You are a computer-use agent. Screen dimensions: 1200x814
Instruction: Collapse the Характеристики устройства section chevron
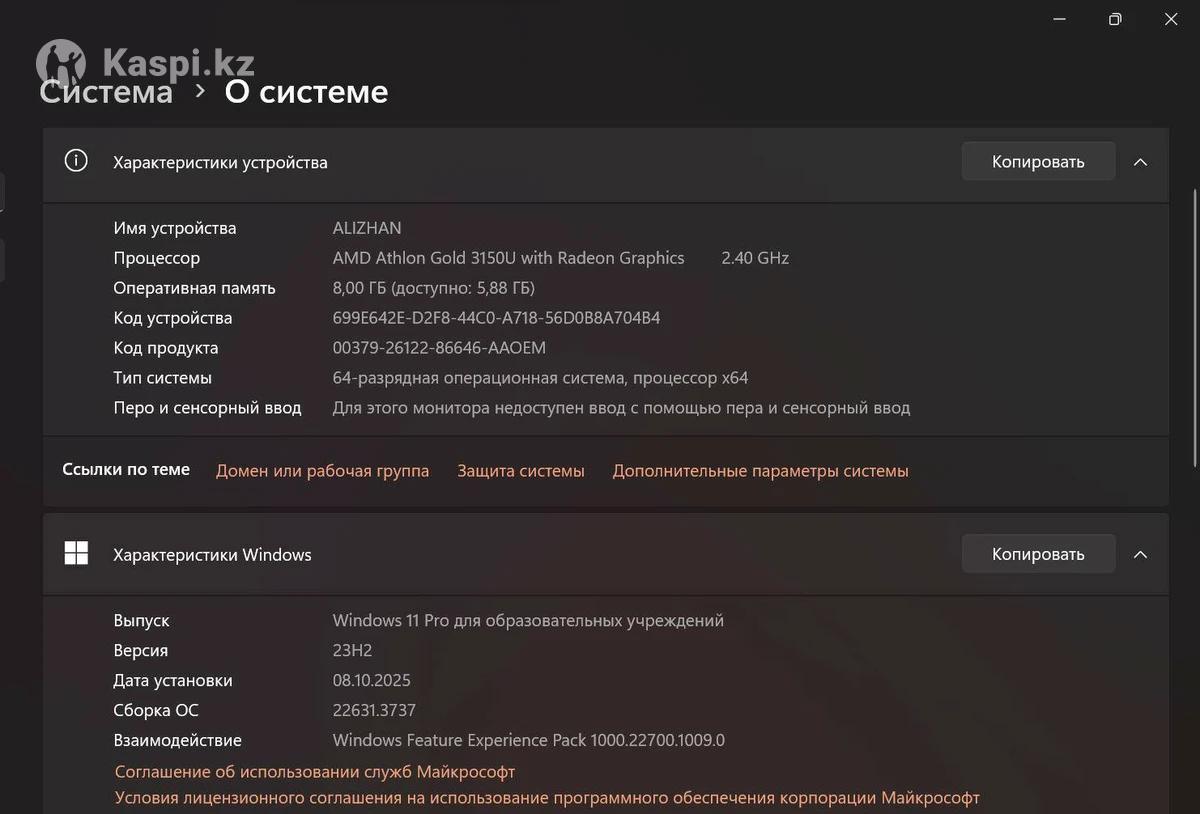pos(1140,162)
